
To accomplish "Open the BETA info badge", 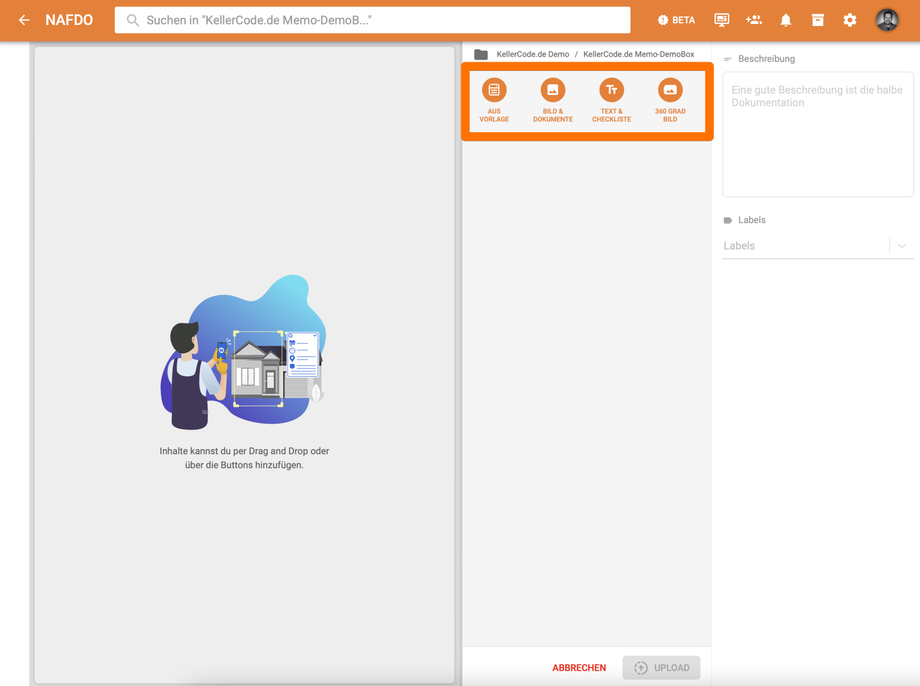I will [676, 20].
